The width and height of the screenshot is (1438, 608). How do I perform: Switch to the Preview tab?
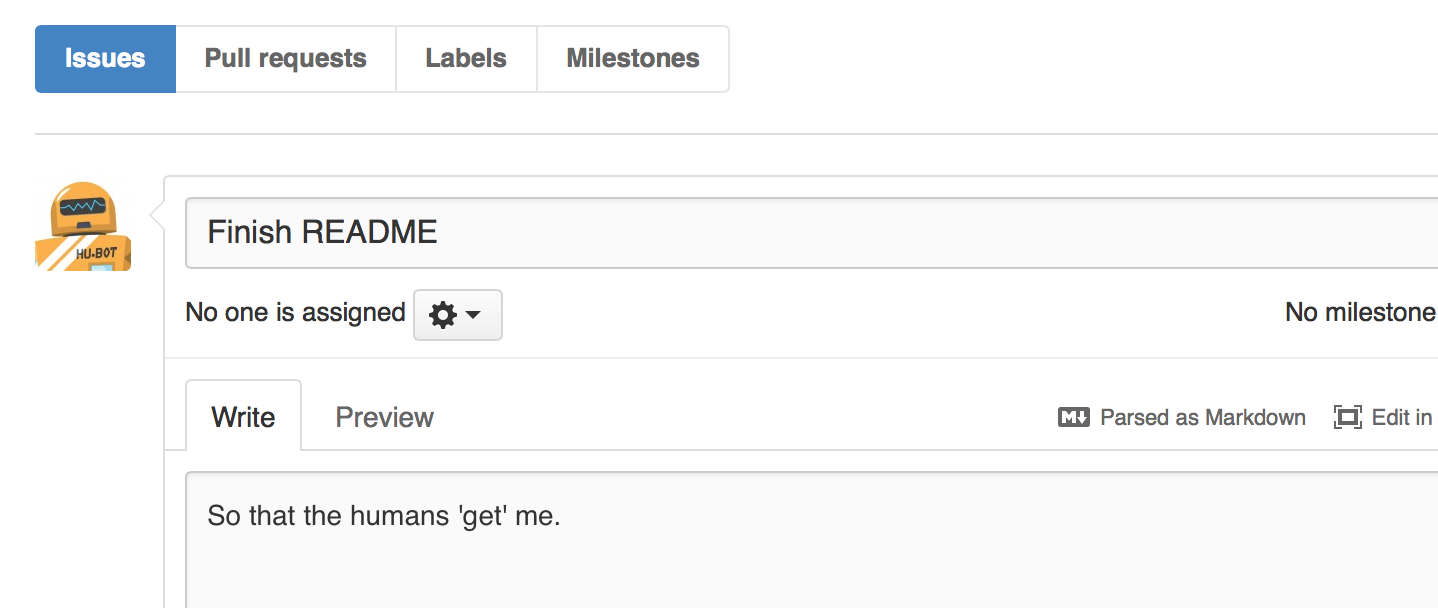click(x=385, y=417)
